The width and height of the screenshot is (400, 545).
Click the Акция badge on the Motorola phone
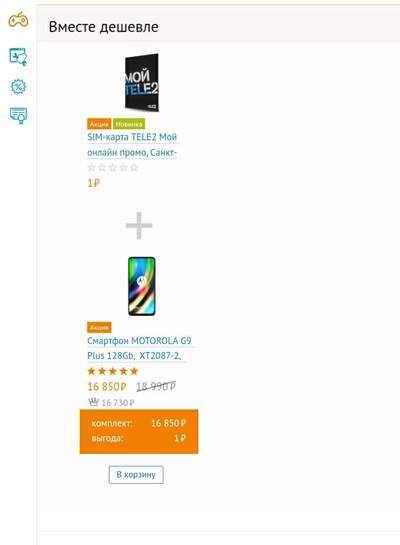[x=99, y=327]
